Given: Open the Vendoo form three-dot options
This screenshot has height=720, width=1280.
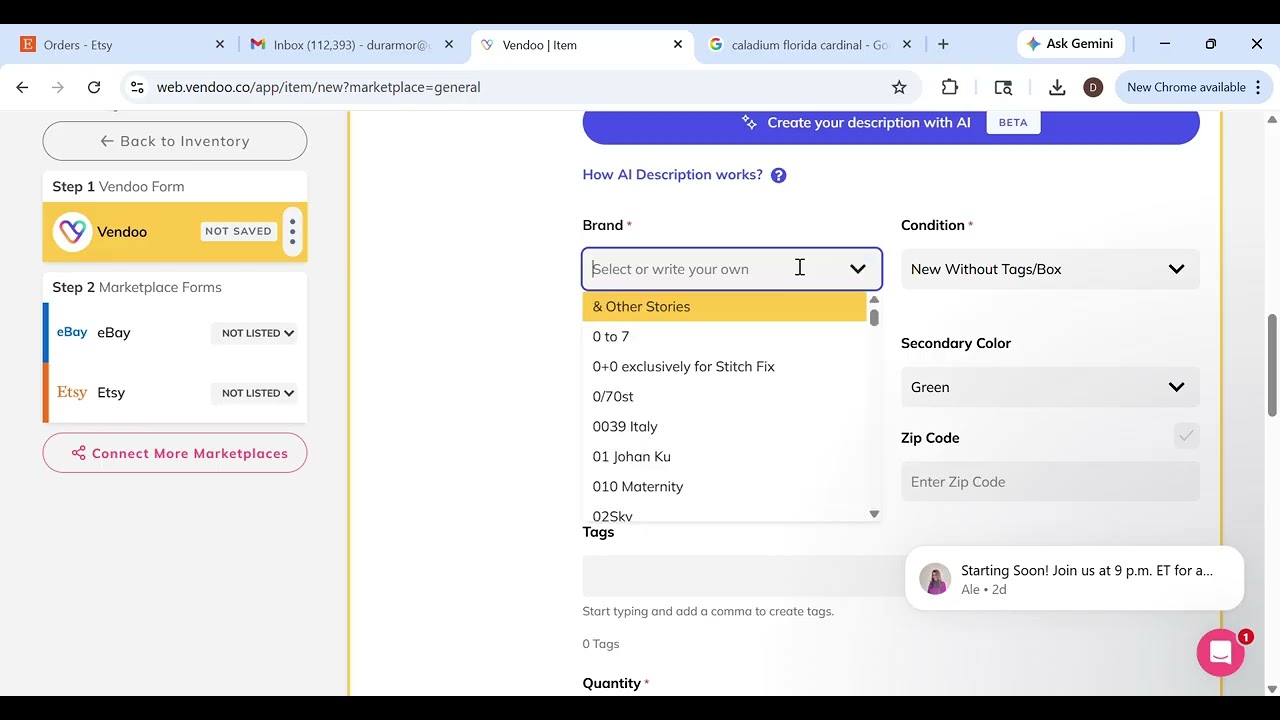Looking at the screenshot, I should point(292,231).
